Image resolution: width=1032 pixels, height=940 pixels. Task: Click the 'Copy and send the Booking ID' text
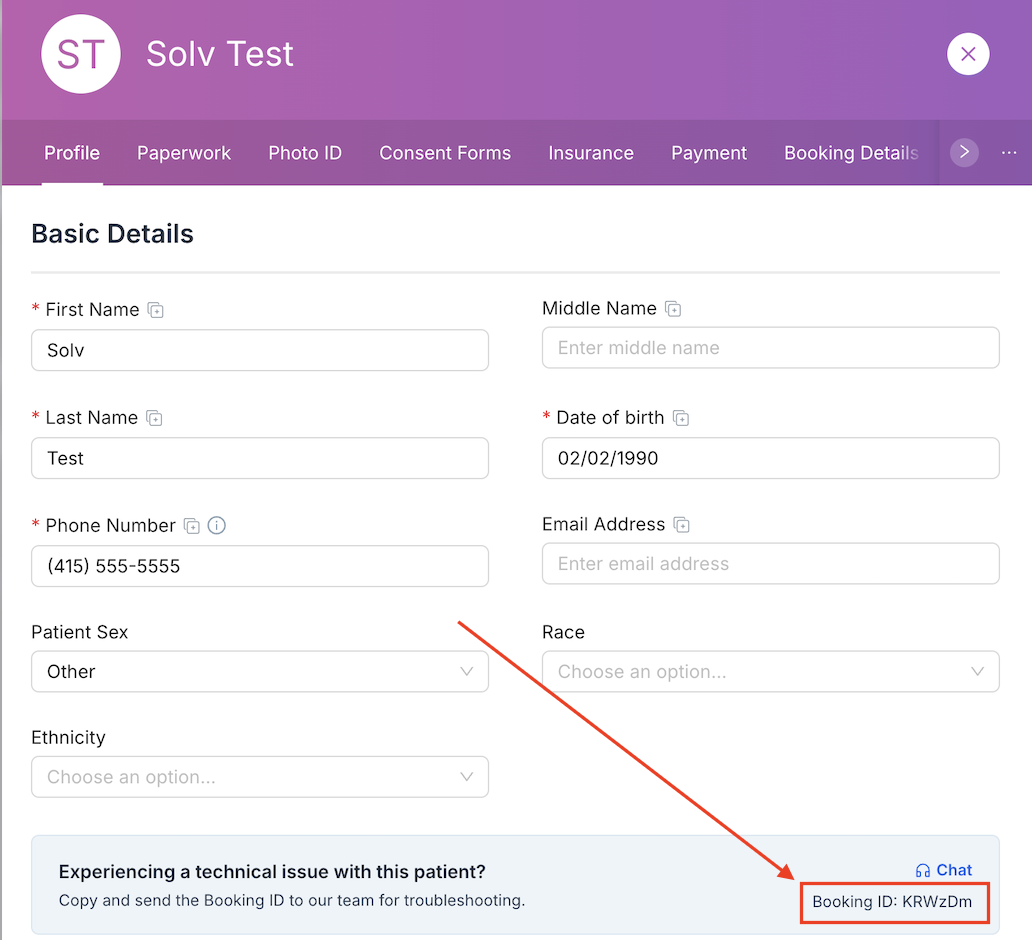pos(292,901)
